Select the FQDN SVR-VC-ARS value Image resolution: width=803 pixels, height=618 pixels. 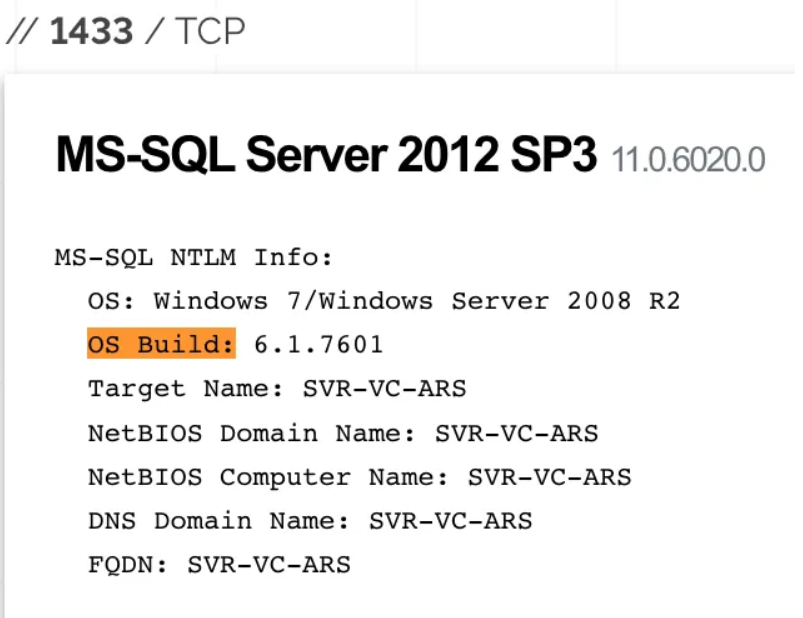coord(269,565)
